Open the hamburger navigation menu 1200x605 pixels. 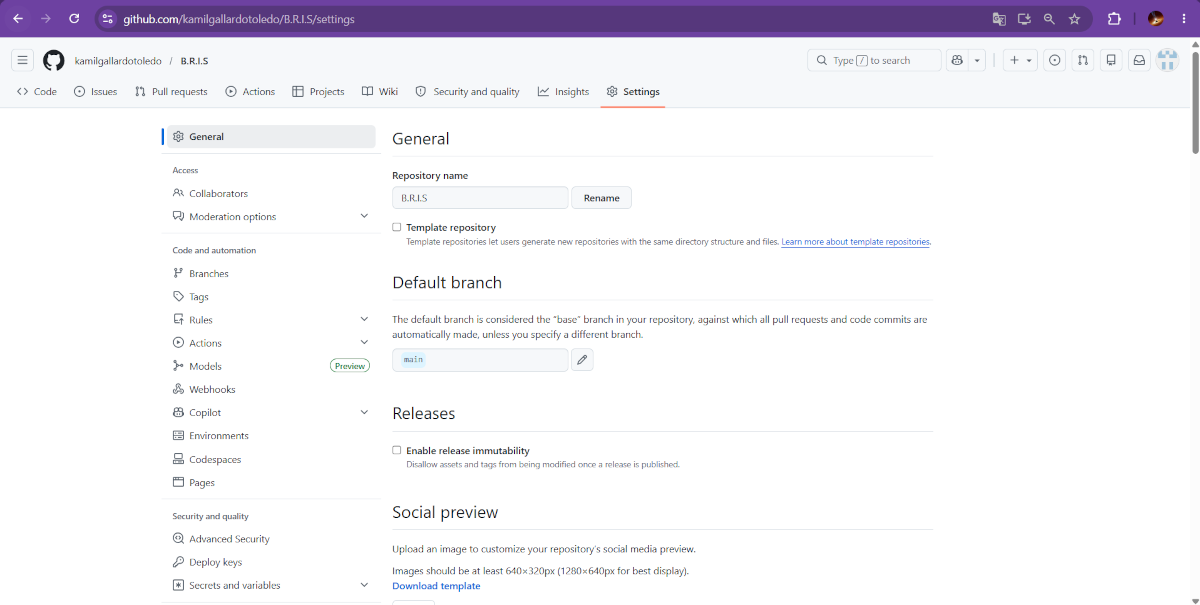pyautogui.click(x=22, y=61)
